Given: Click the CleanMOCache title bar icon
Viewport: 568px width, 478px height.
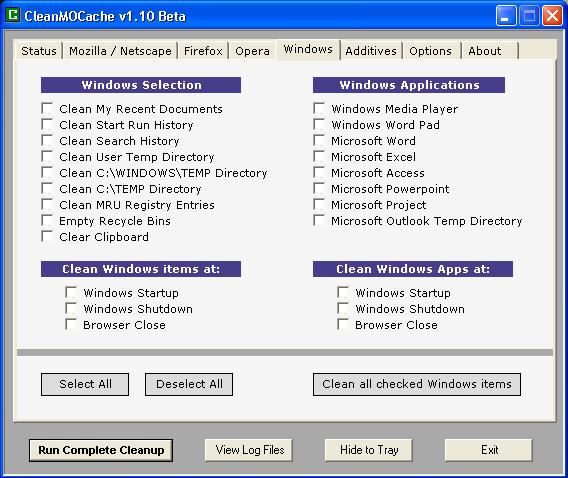Looking at the screenshot, I should point(14,15).
